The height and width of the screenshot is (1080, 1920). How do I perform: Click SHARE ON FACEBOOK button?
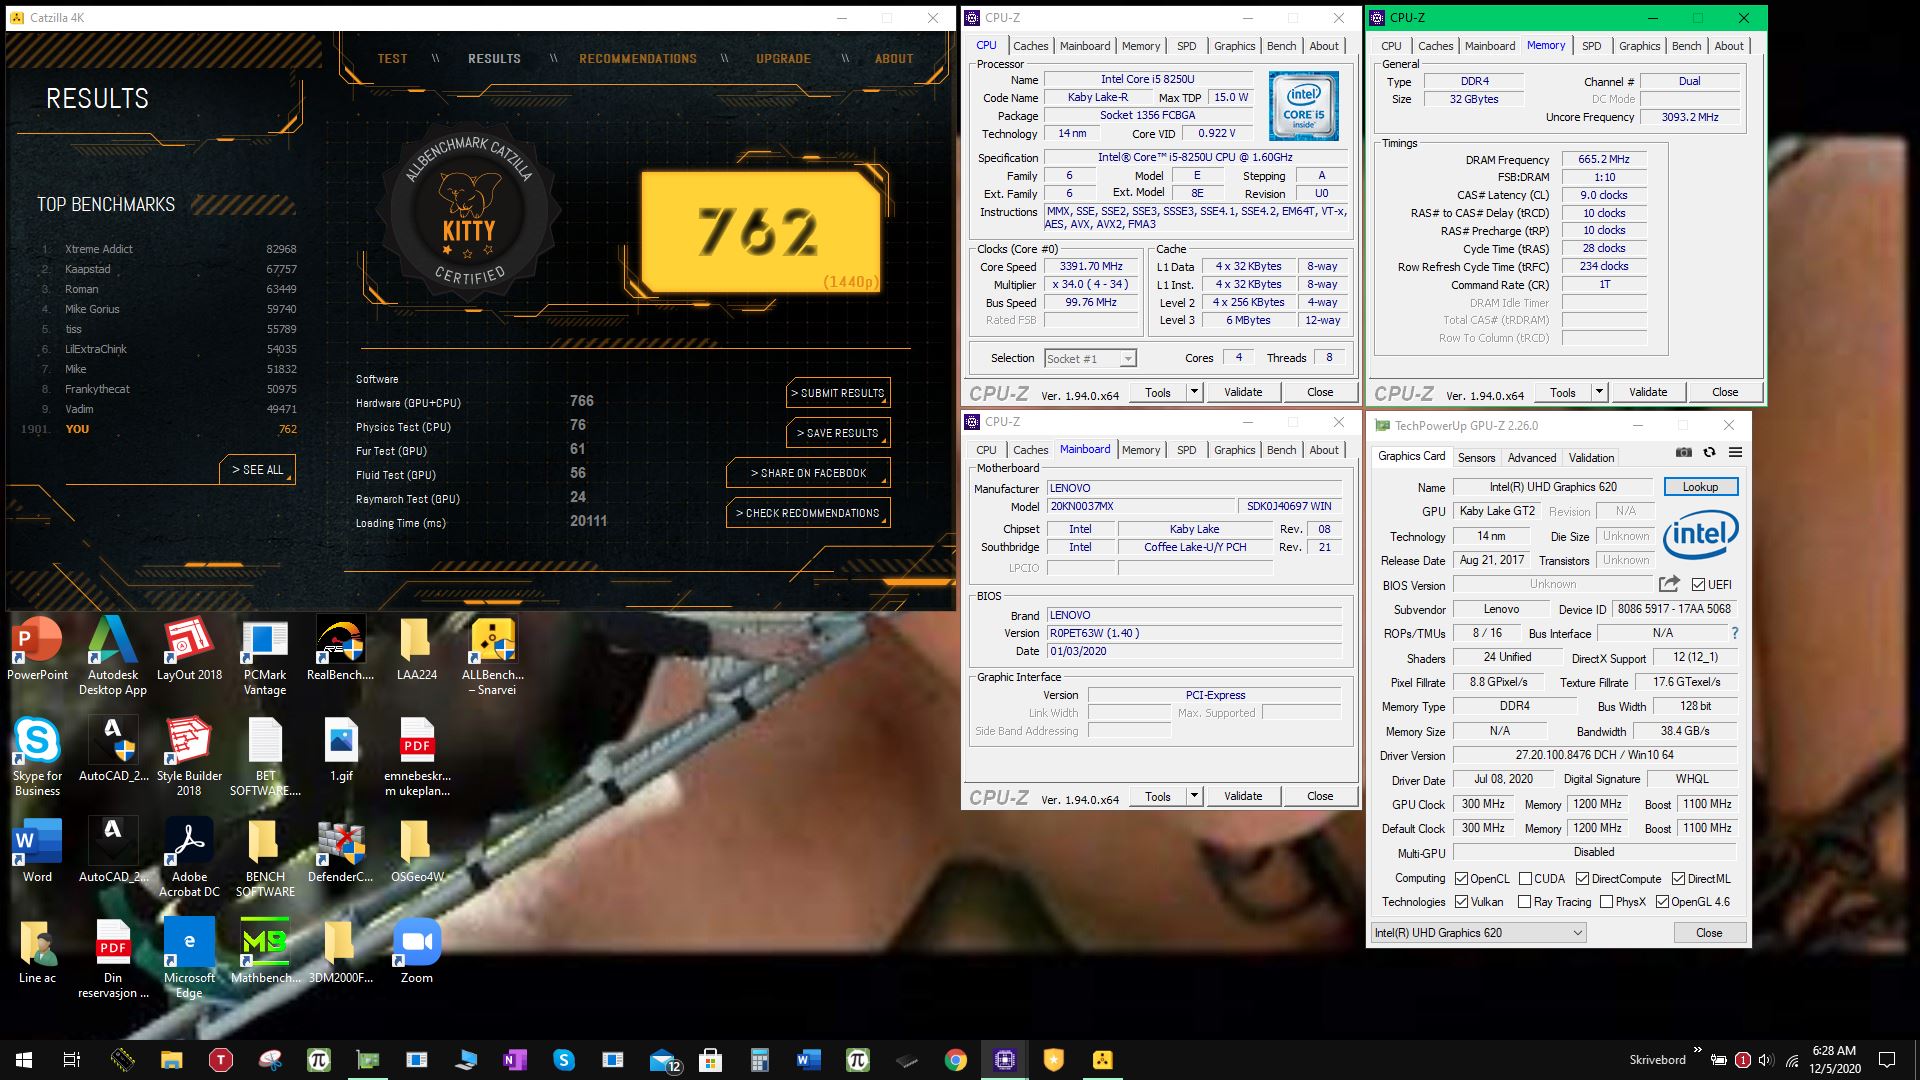[x=808, y=473]
